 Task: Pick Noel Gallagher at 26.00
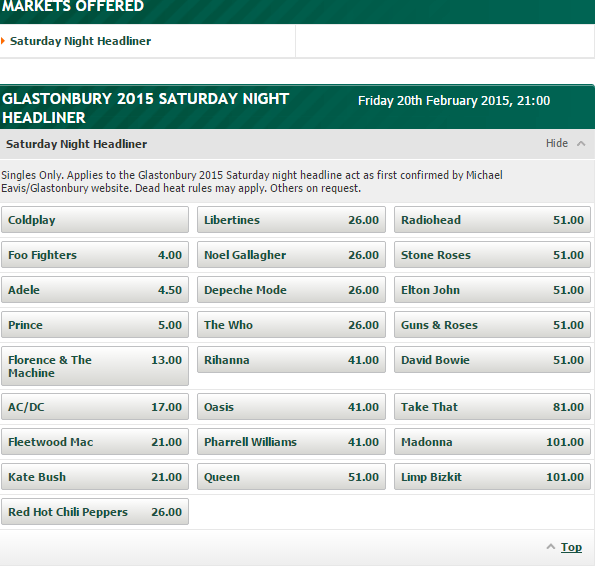point(291,255)
